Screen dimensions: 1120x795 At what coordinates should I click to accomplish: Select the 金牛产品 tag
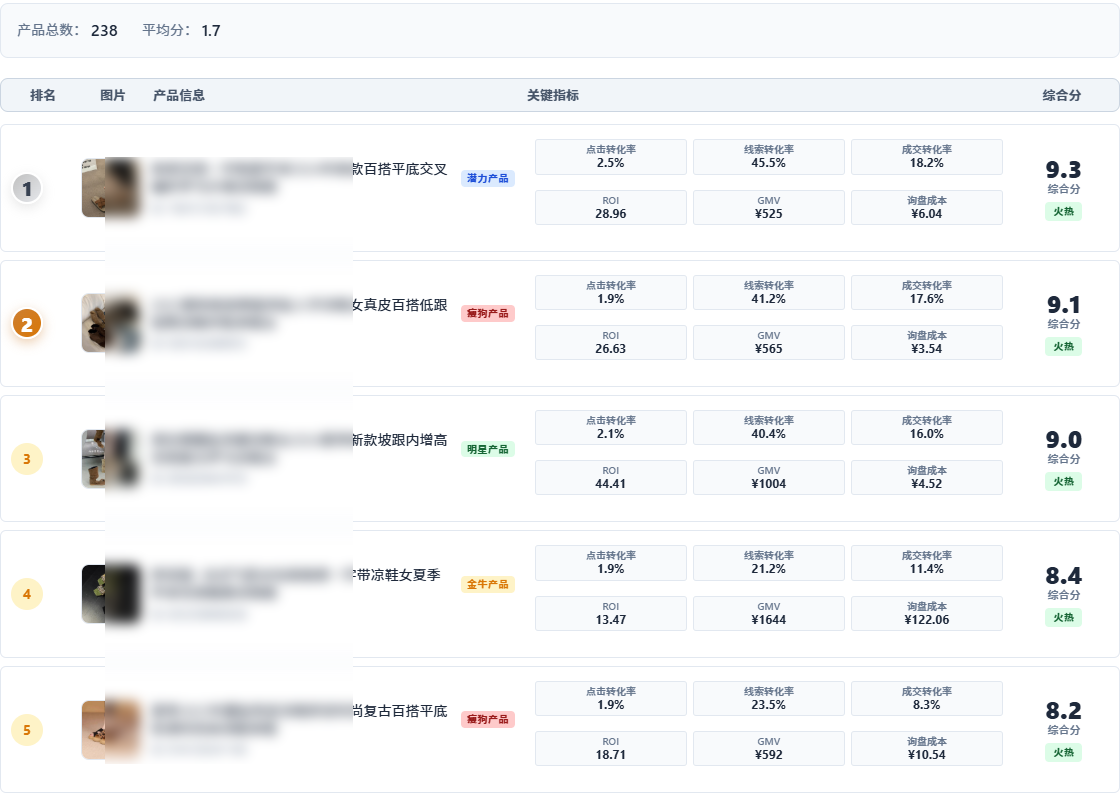click(x=488, y=585)
